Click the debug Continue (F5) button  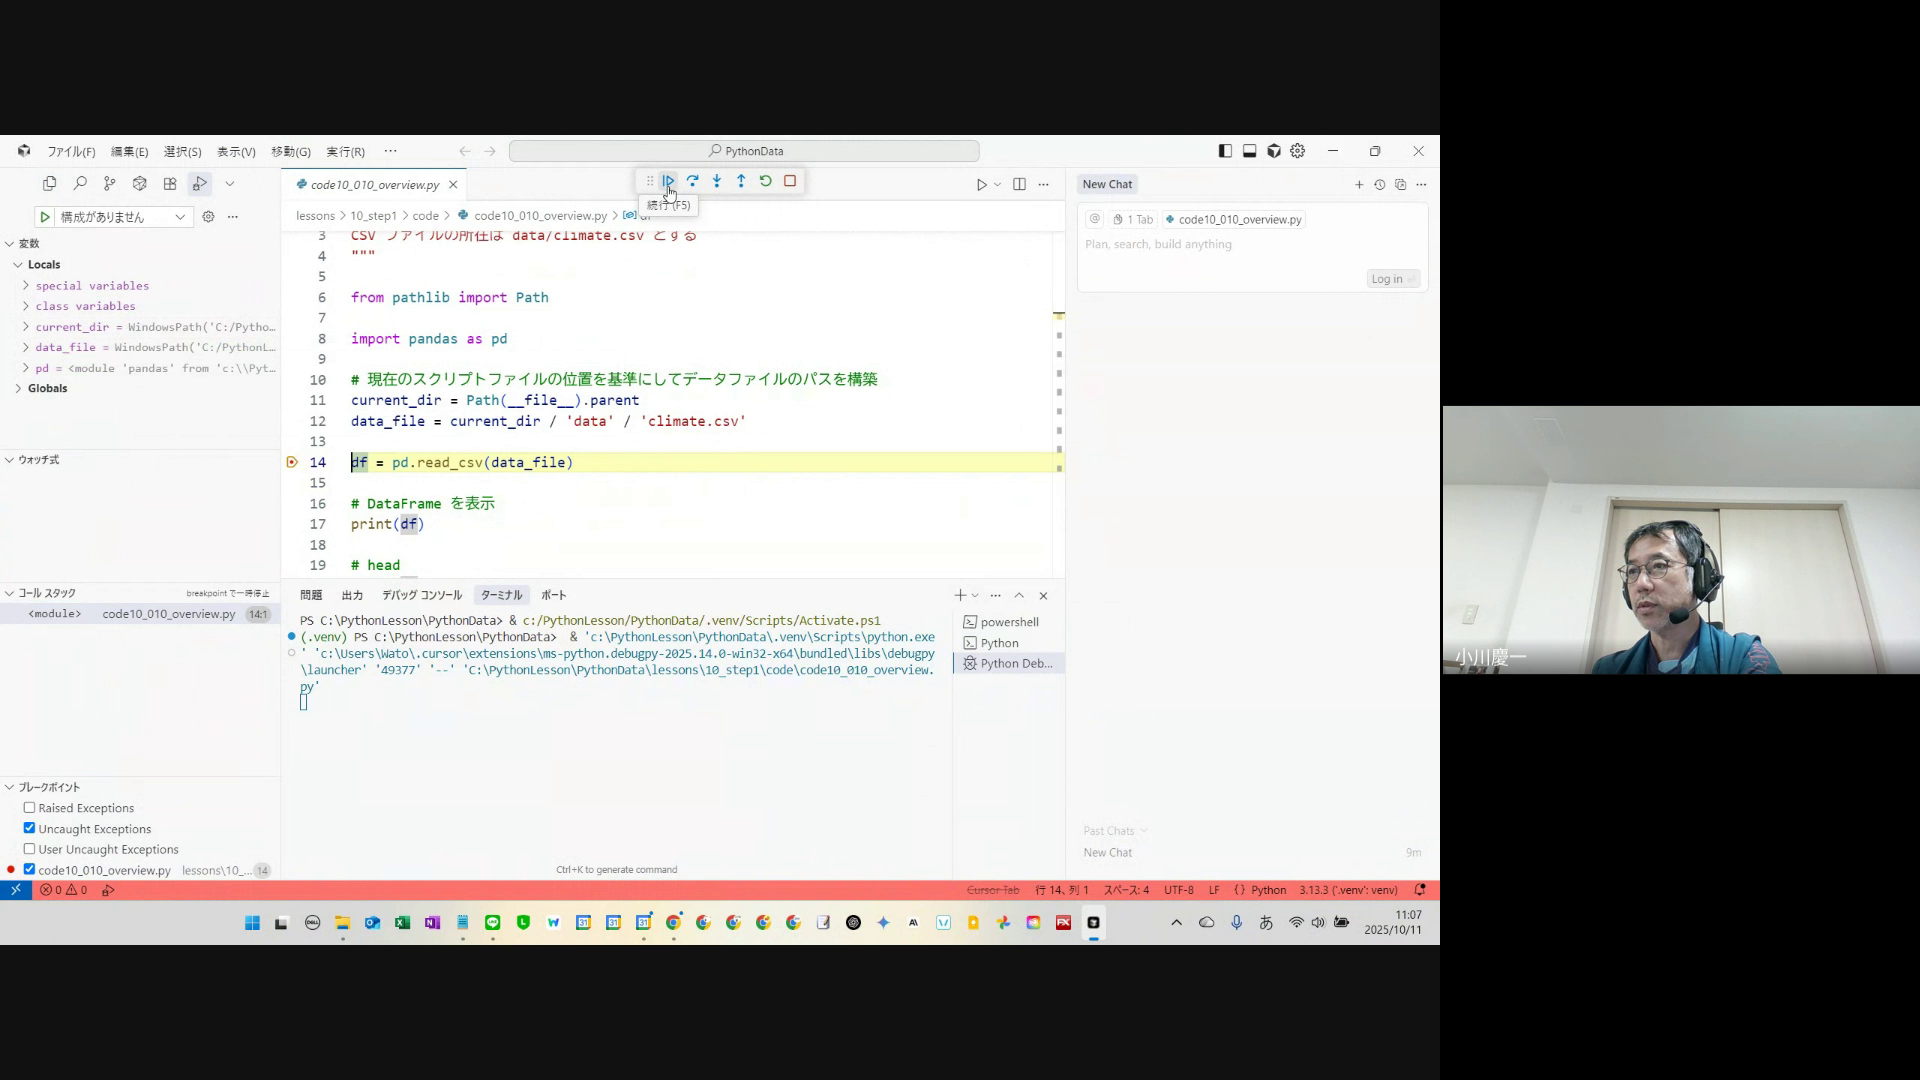click(x=668, y=181)
